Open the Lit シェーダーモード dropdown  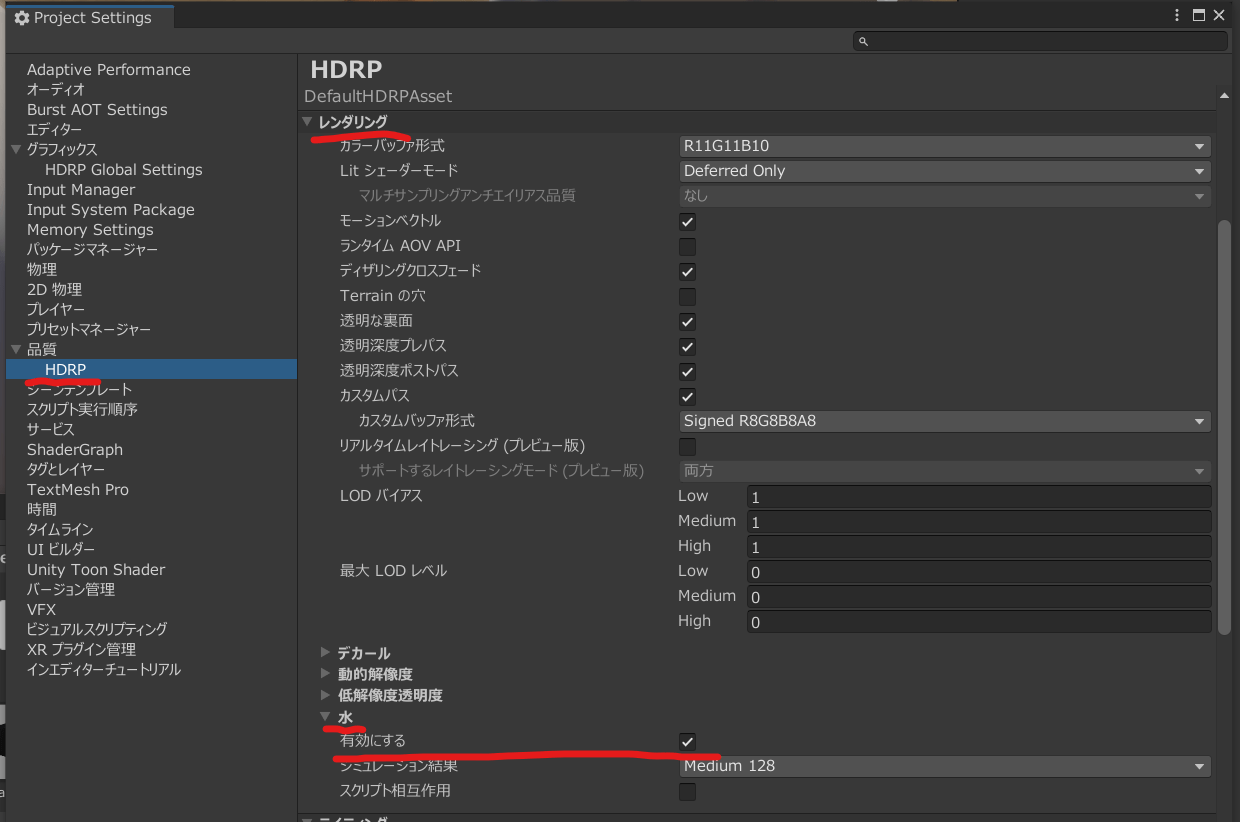(945, 171)
